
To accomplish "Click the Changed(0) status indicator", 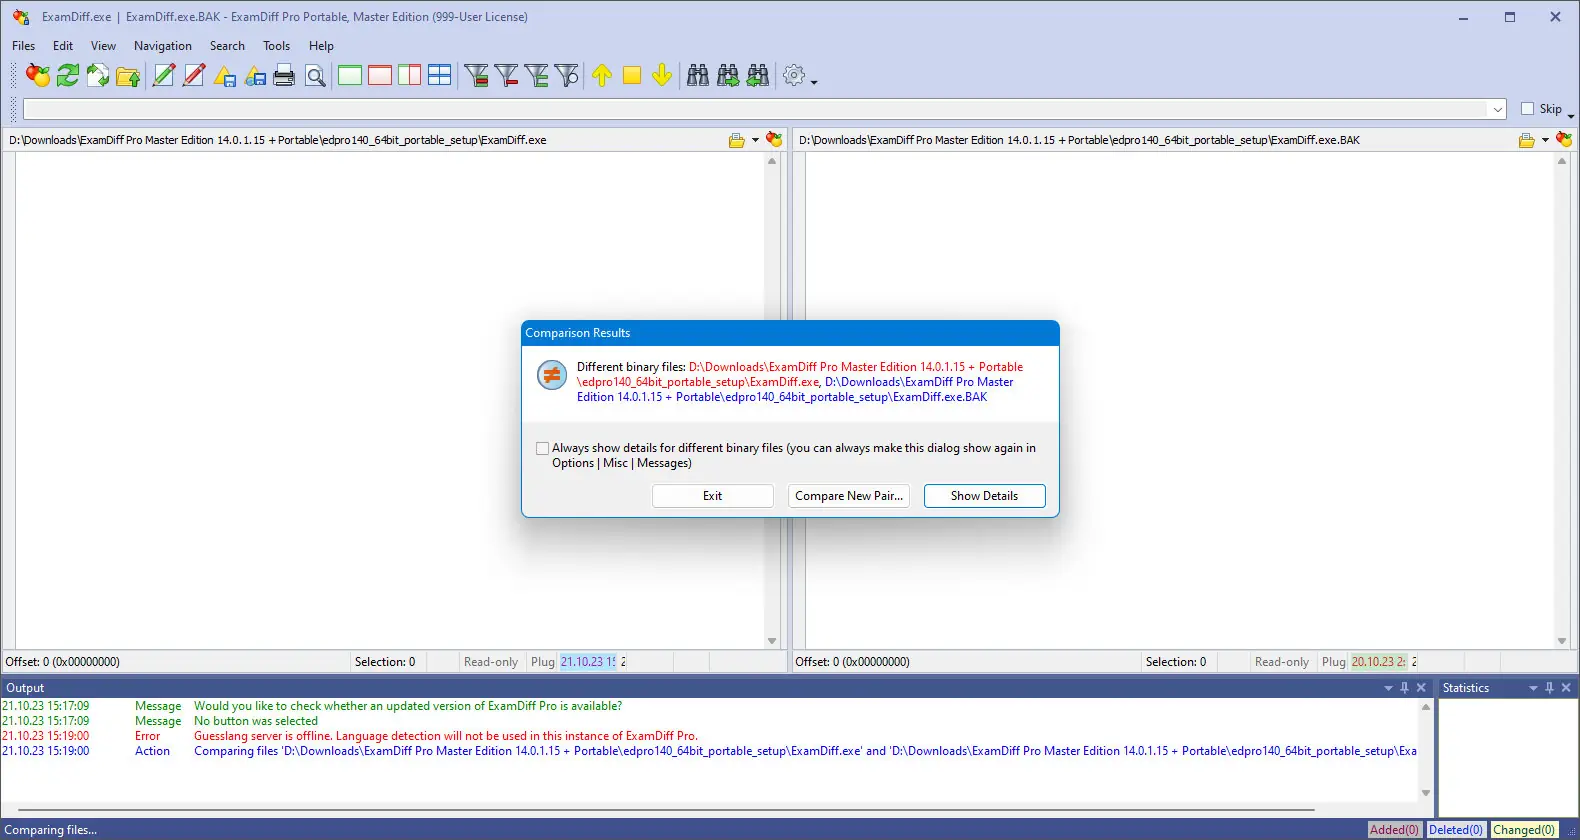I will coord(1524,830).
